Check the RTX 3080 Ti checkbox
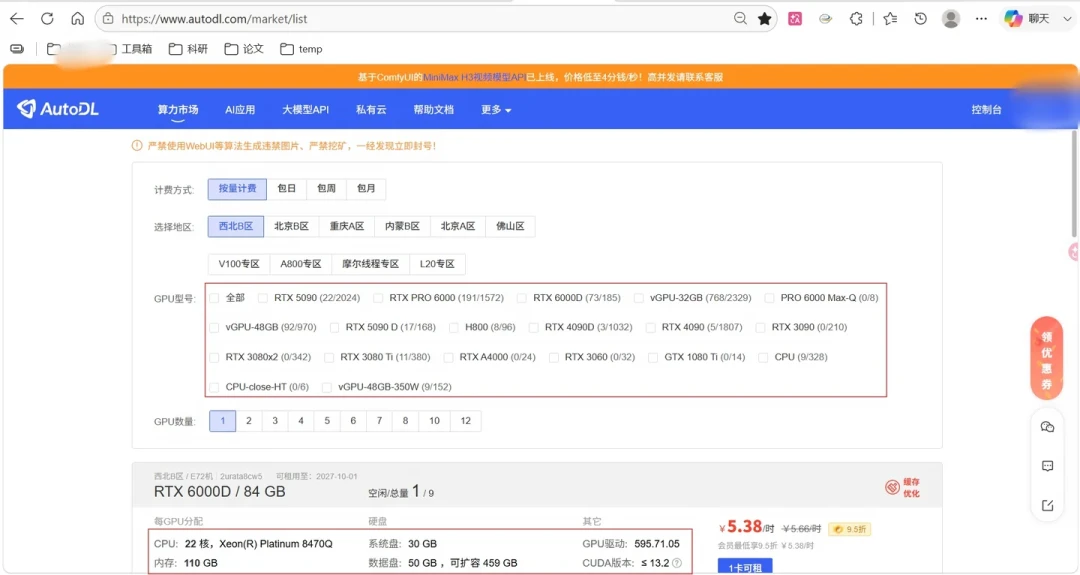1080x575 pixels. point(329,357)
